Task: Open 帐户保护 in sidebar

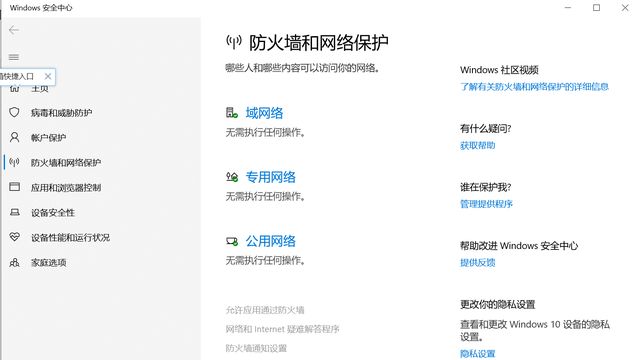Action: point(49,138)
